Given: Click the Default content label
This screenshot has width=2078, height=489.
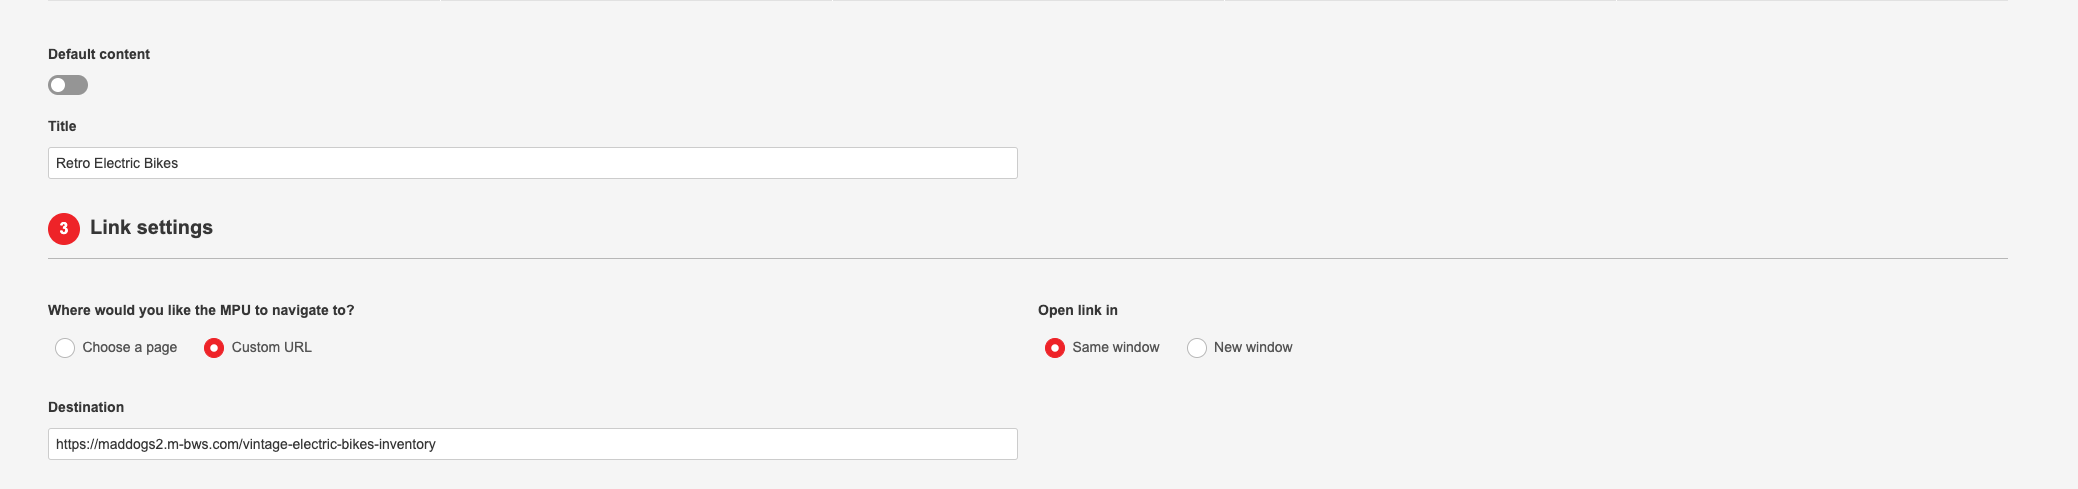Looking at the screenshot, I should click(x=99, y=54).
